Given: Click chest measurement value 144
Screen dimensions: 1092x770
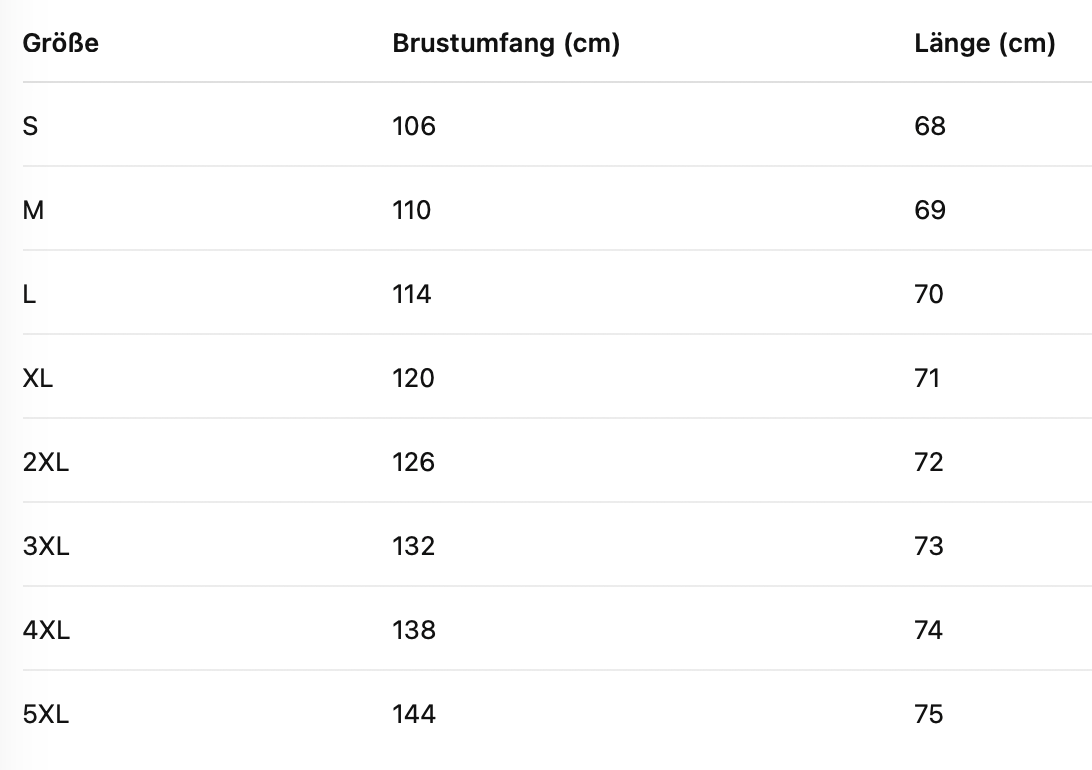Looking at the screenshot, I should coord(414,714).
